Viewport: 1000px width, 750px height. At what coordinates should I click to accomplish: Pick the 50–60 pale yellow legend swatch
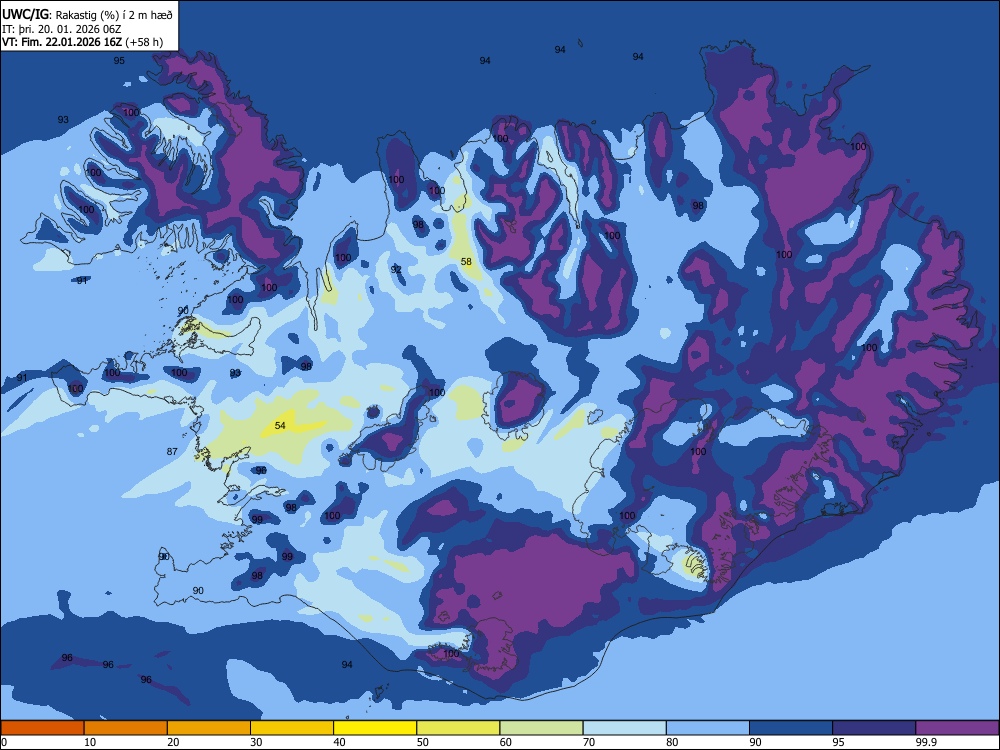[x=459, y=728]
